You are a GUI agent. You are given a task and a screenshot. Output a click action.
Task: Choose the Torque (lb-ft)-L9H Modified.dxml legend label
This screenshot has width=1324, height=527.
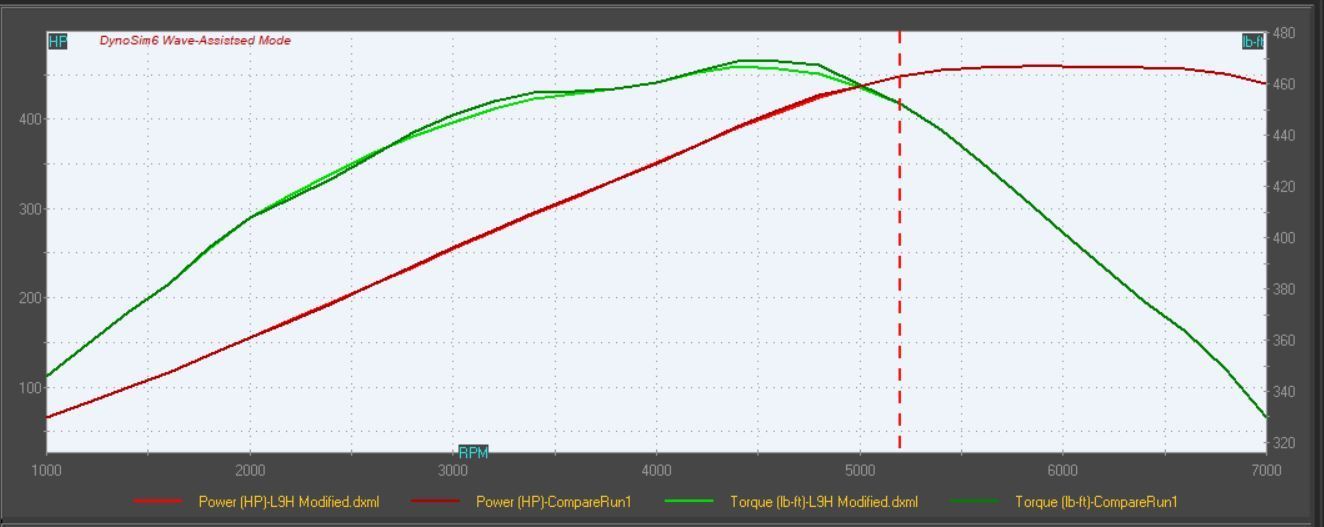coord(823,502)
